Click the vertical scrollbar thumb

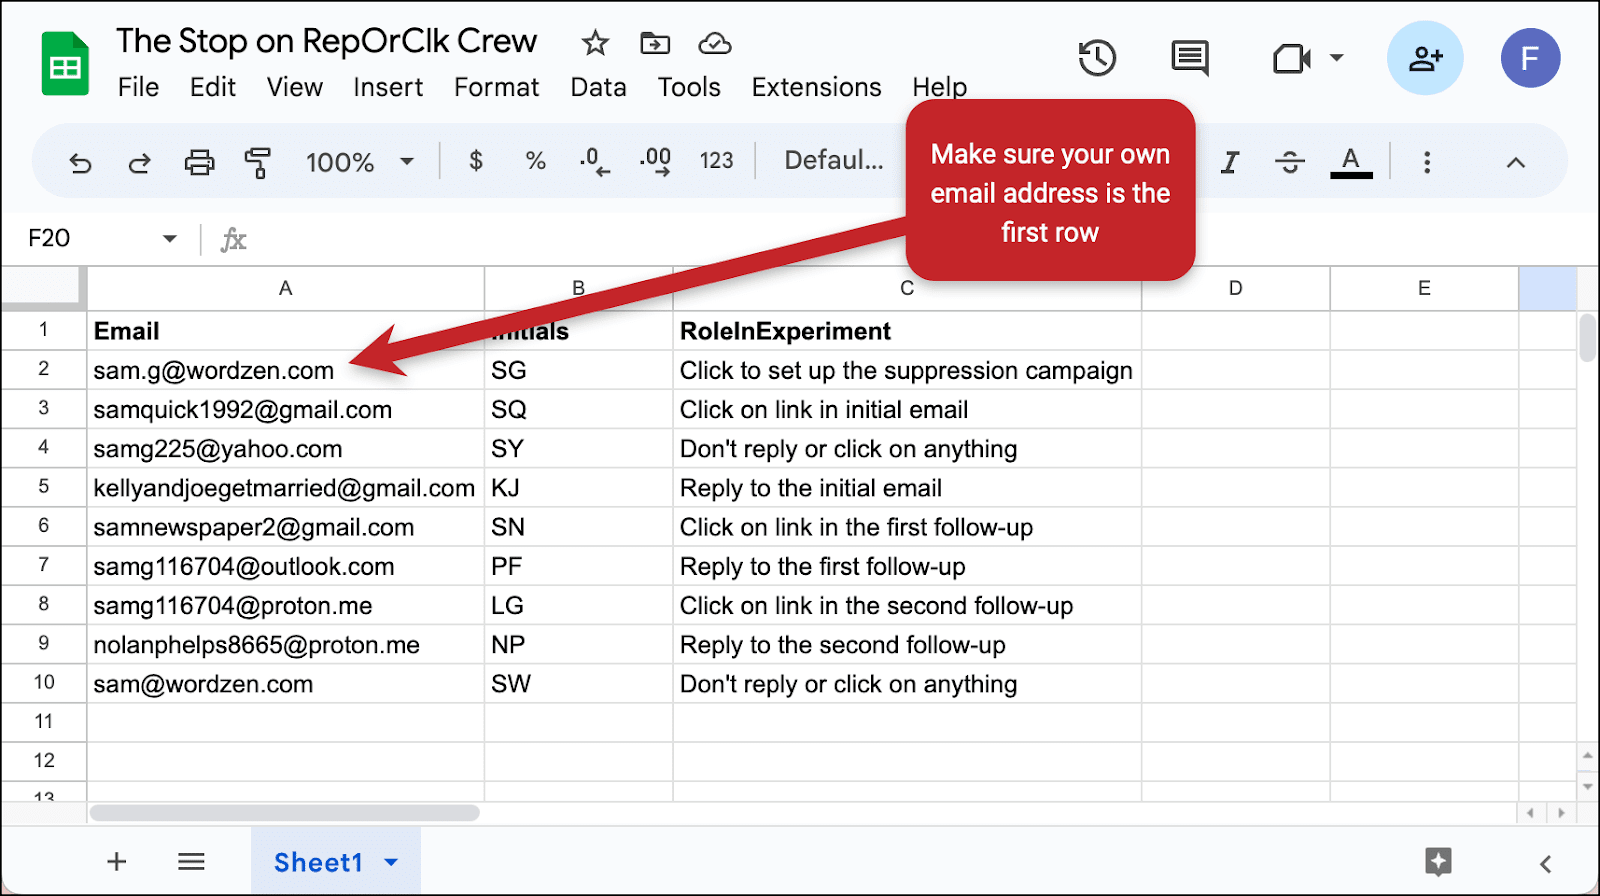(x=1587, y=337)
